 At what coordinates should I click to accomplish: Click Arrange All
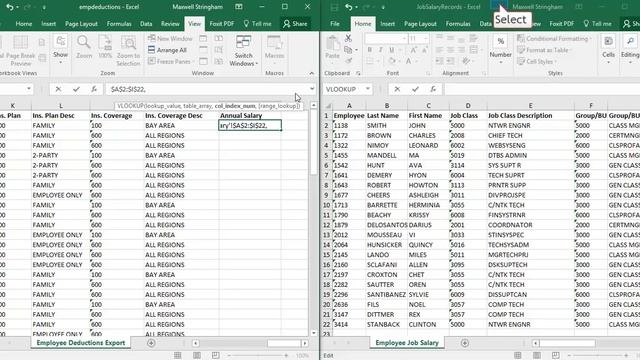[x=167, y=50]
